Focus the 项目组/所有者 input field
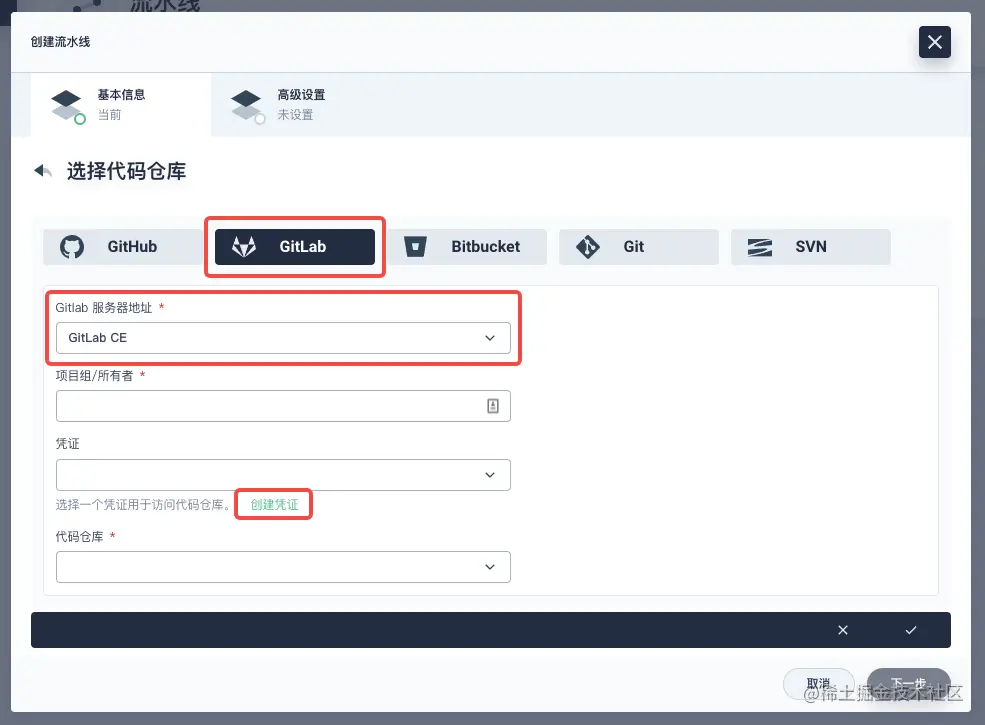985x725 pixels. tap(283, 406)
